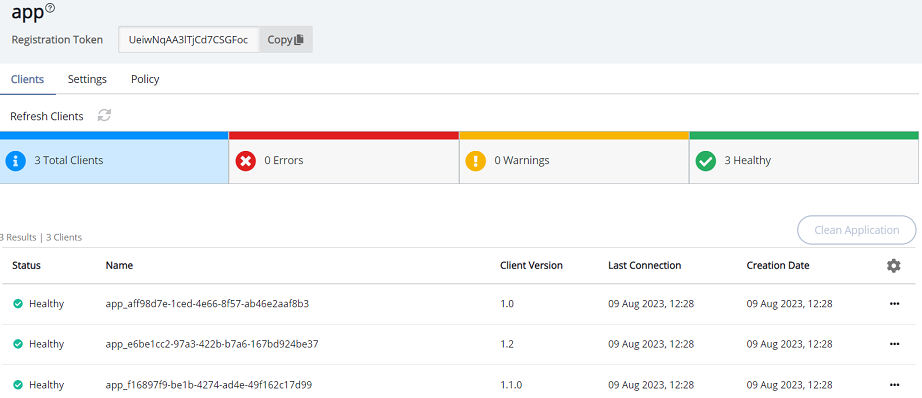Click the refresh clients circular arrows icon
The height and width of the screenshot is (398, 922).
(x=105, y=115)
